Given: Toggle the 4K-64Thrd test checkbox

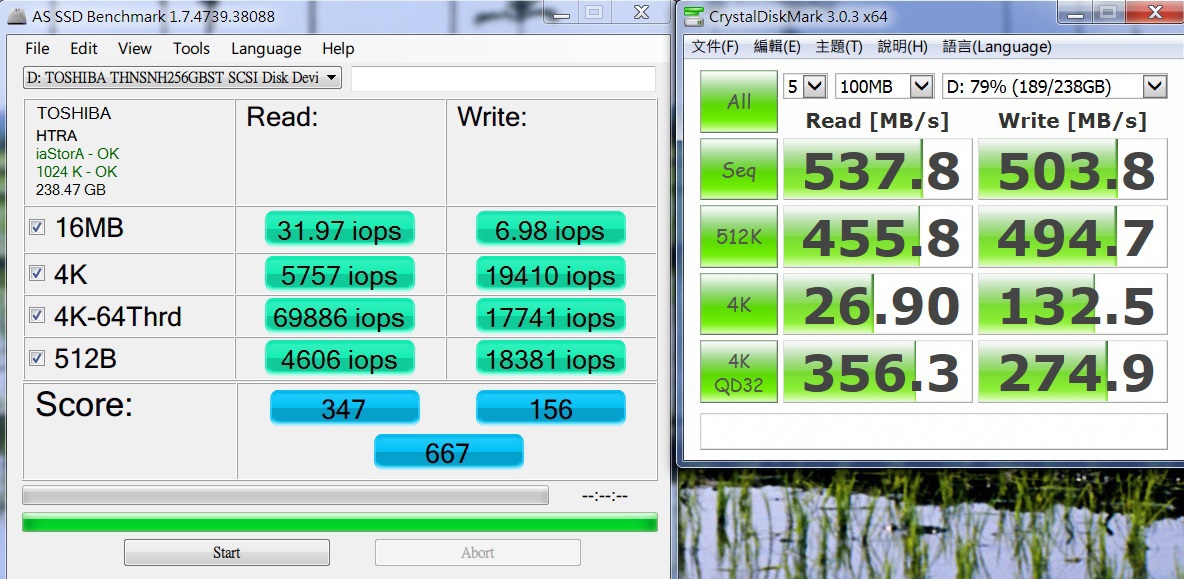Looking at the screenshot, I should point(36,316).
